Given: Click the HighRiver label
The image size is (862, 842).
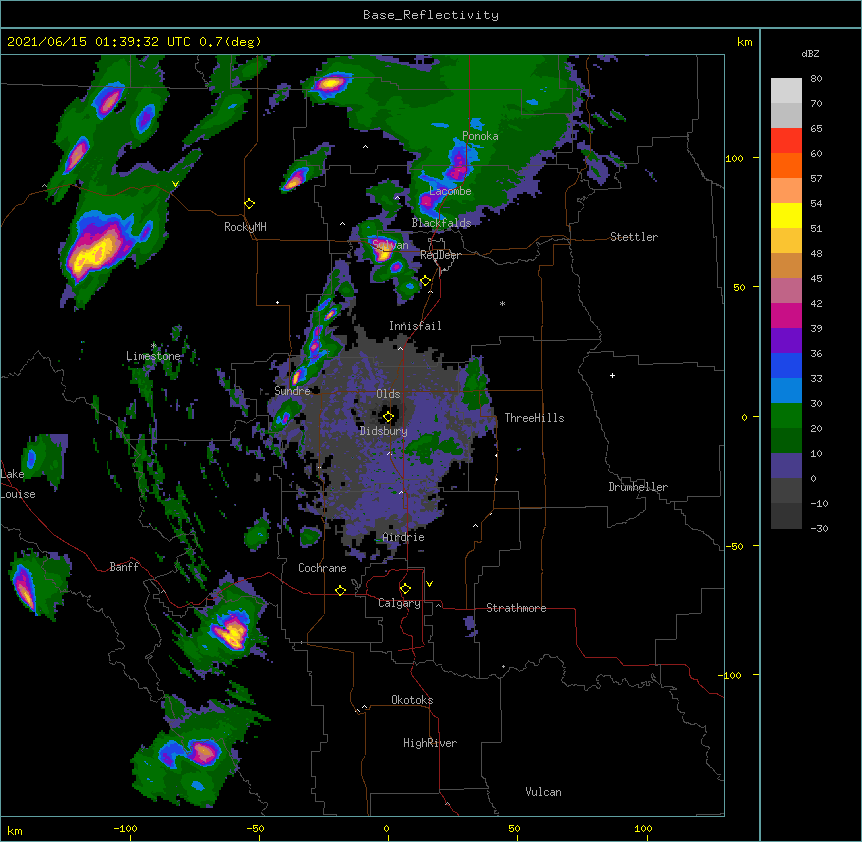Looking at the screenshot, I should (430, 743).
